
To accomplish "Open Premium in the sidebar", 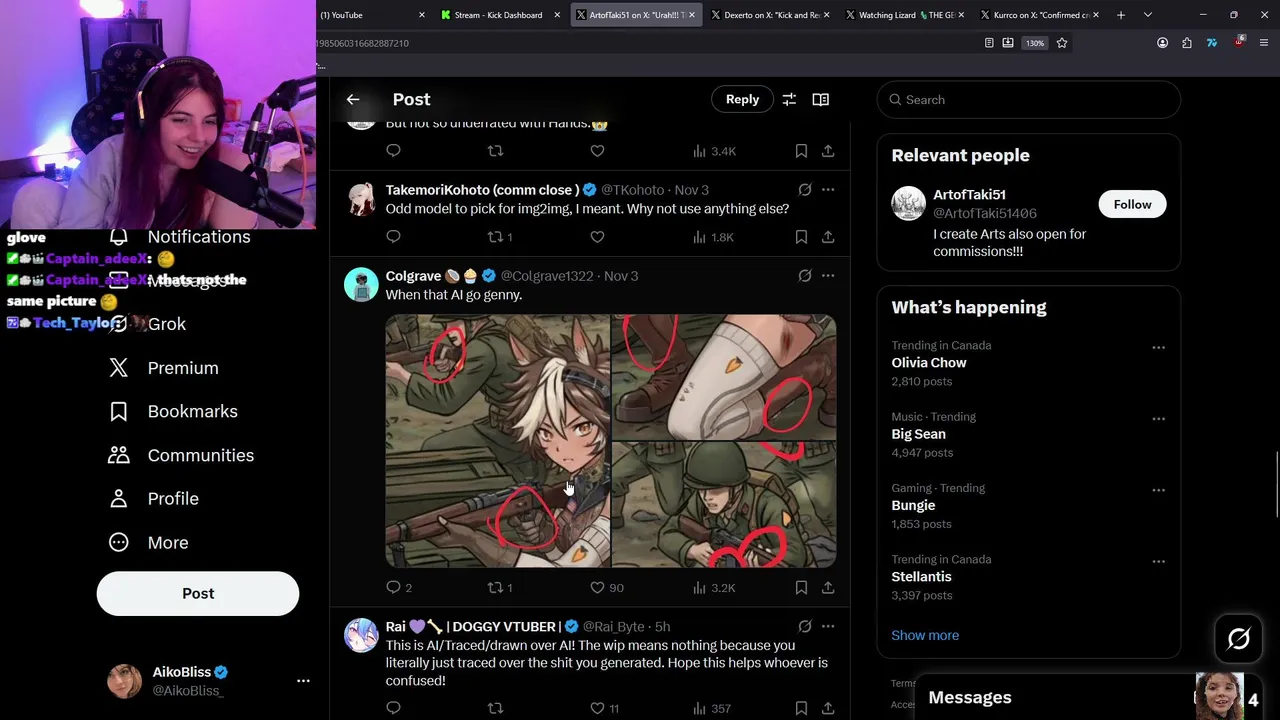I will coord(164,368).
